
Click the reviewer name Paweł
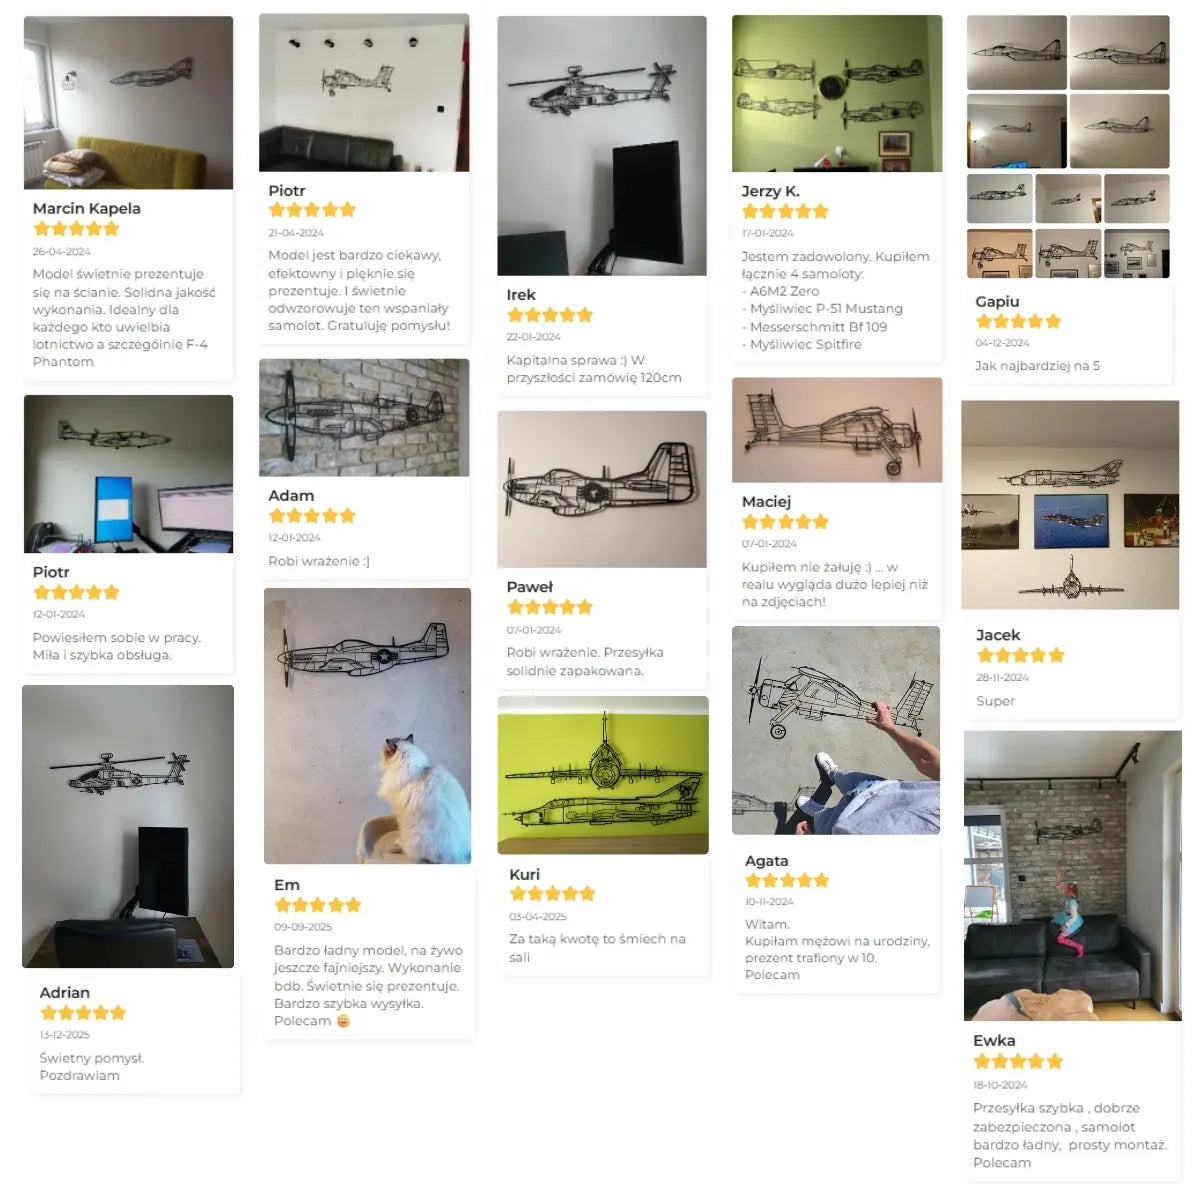(530, 587)
